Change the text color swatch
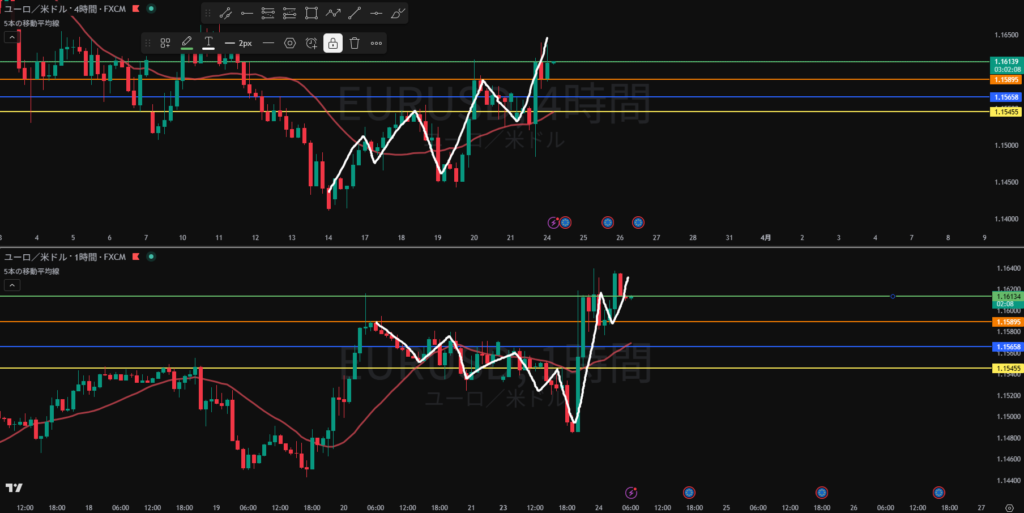 (208, 43)
